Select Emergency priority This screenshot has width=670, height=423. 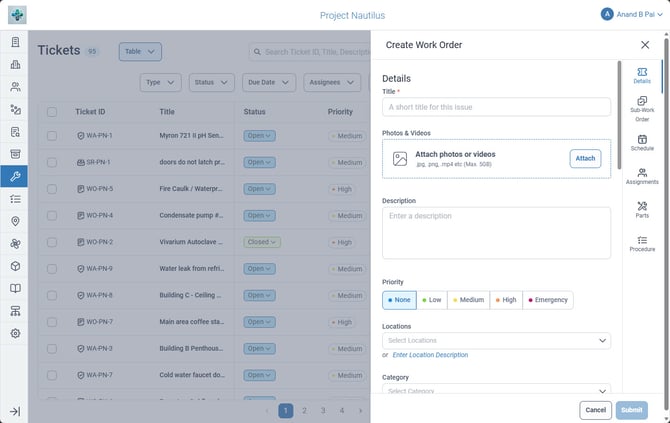click(548, 300)
